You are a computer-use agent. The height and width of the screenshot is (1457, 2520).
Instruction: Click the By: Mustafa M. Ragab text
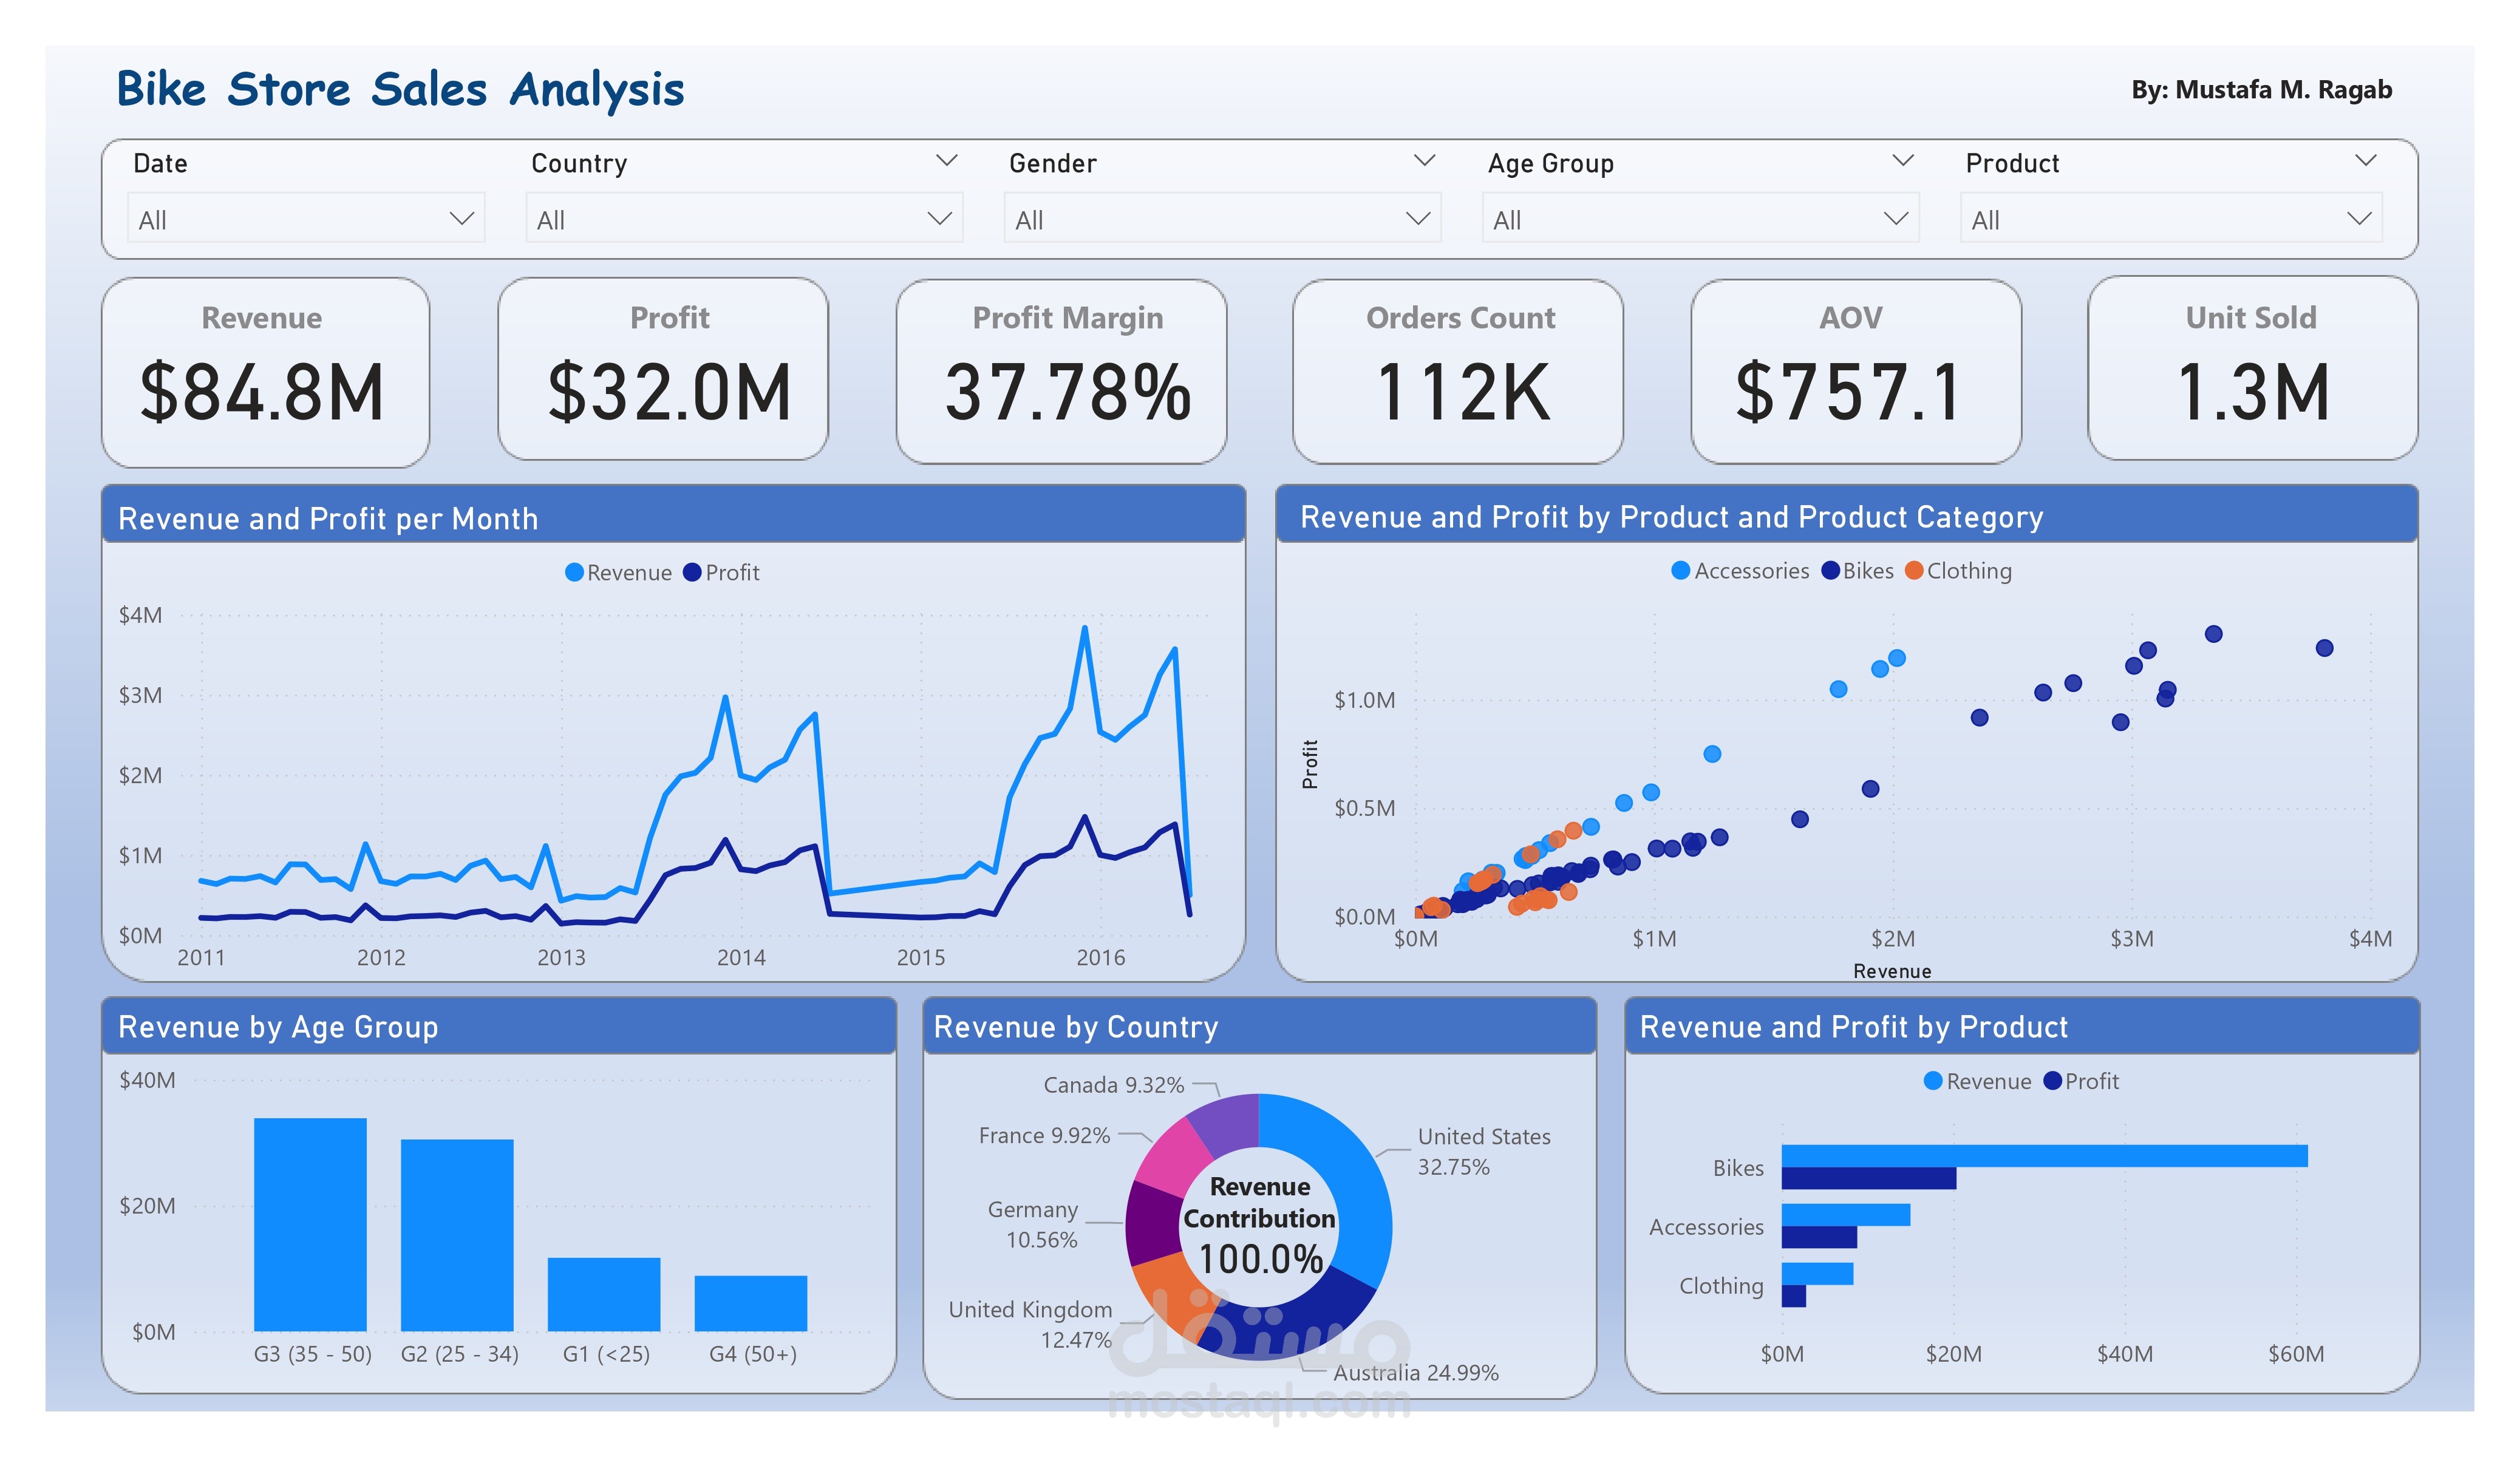(x=2261, y=90)
